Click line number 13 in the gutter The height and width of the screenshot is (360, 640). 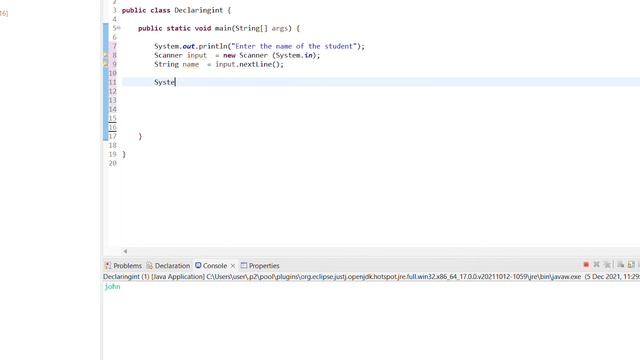pos(113,100)
